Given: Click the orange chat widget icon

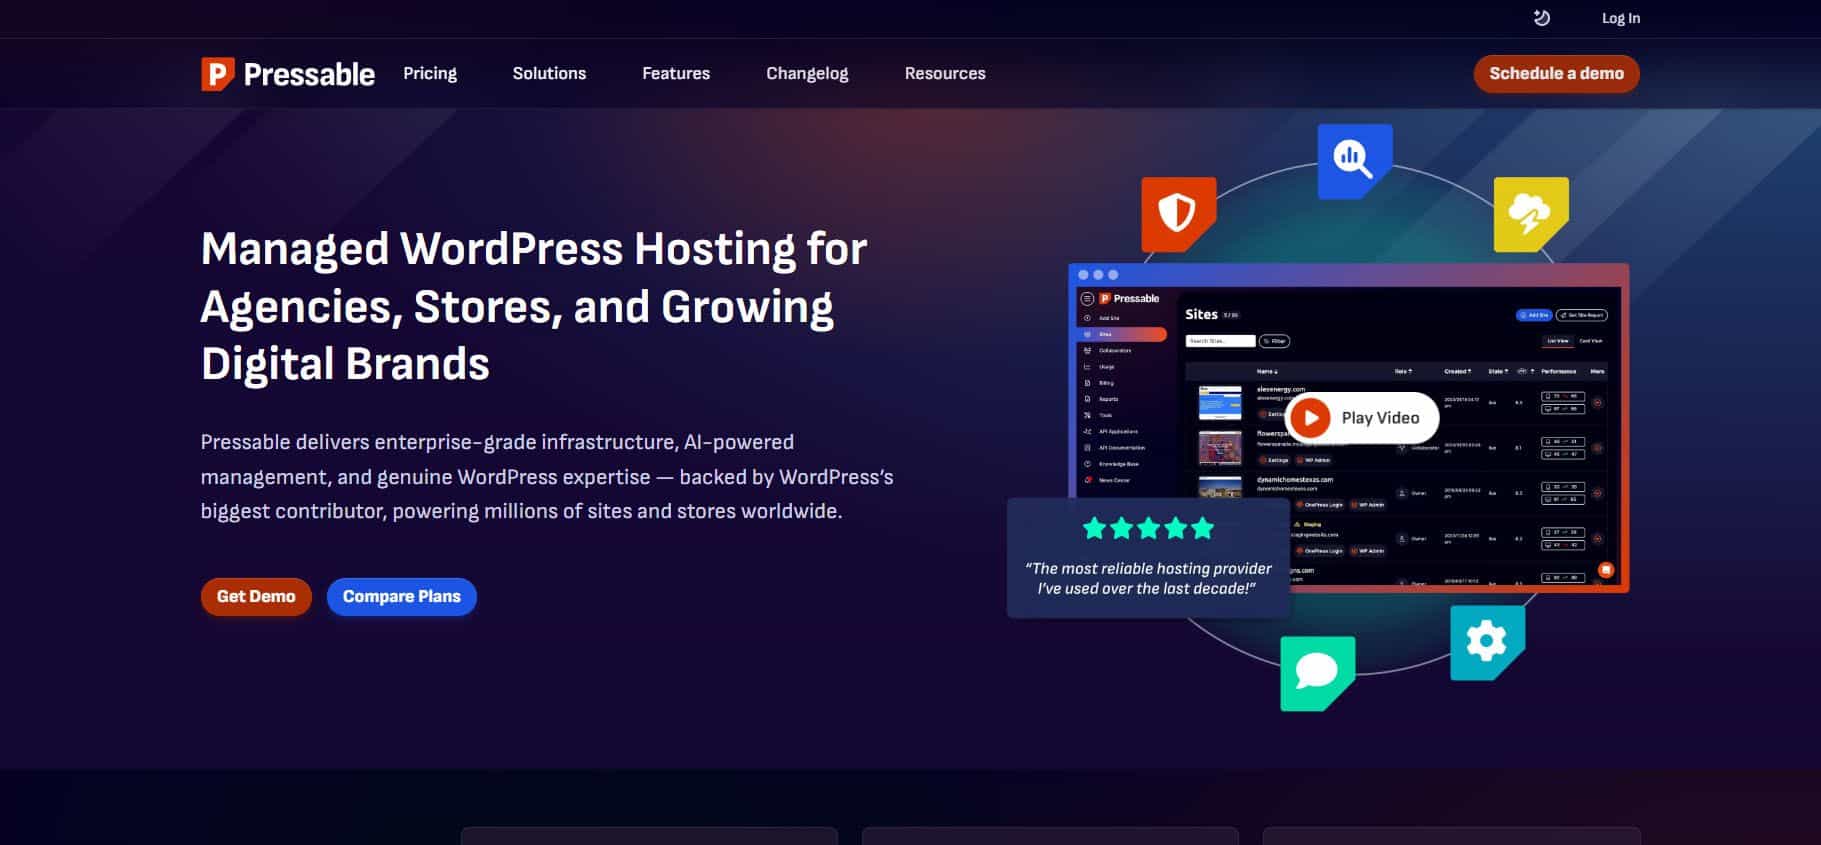Looking at the screenshot, I should click(1605, 570).
